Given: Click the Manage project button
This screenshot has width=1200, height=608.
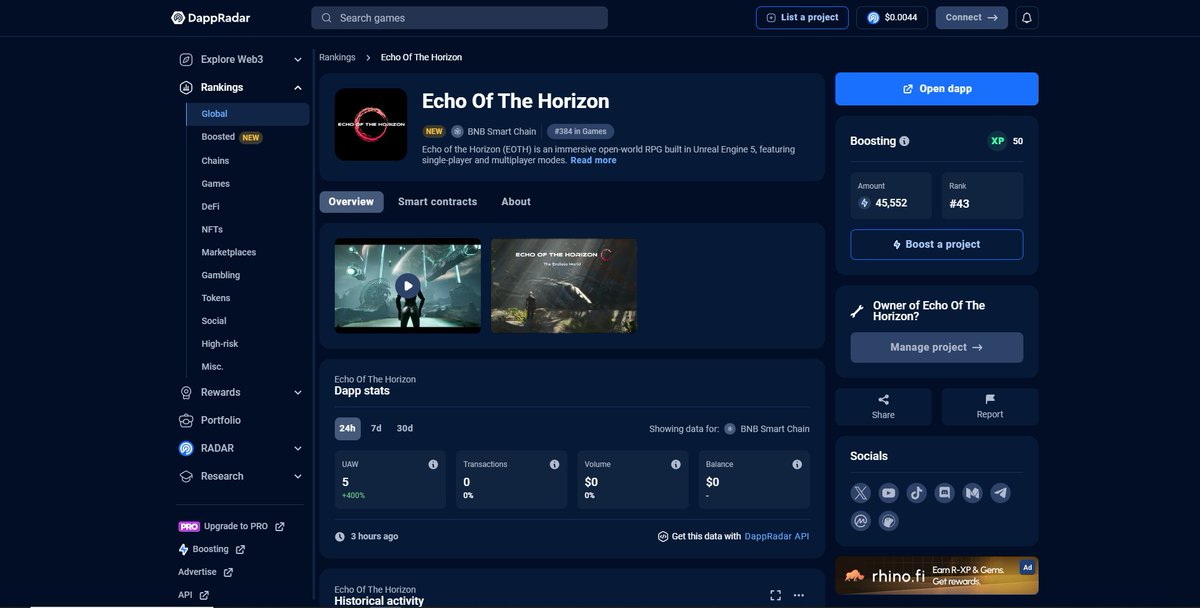Looking at the screenshot, I should (937, 347).
